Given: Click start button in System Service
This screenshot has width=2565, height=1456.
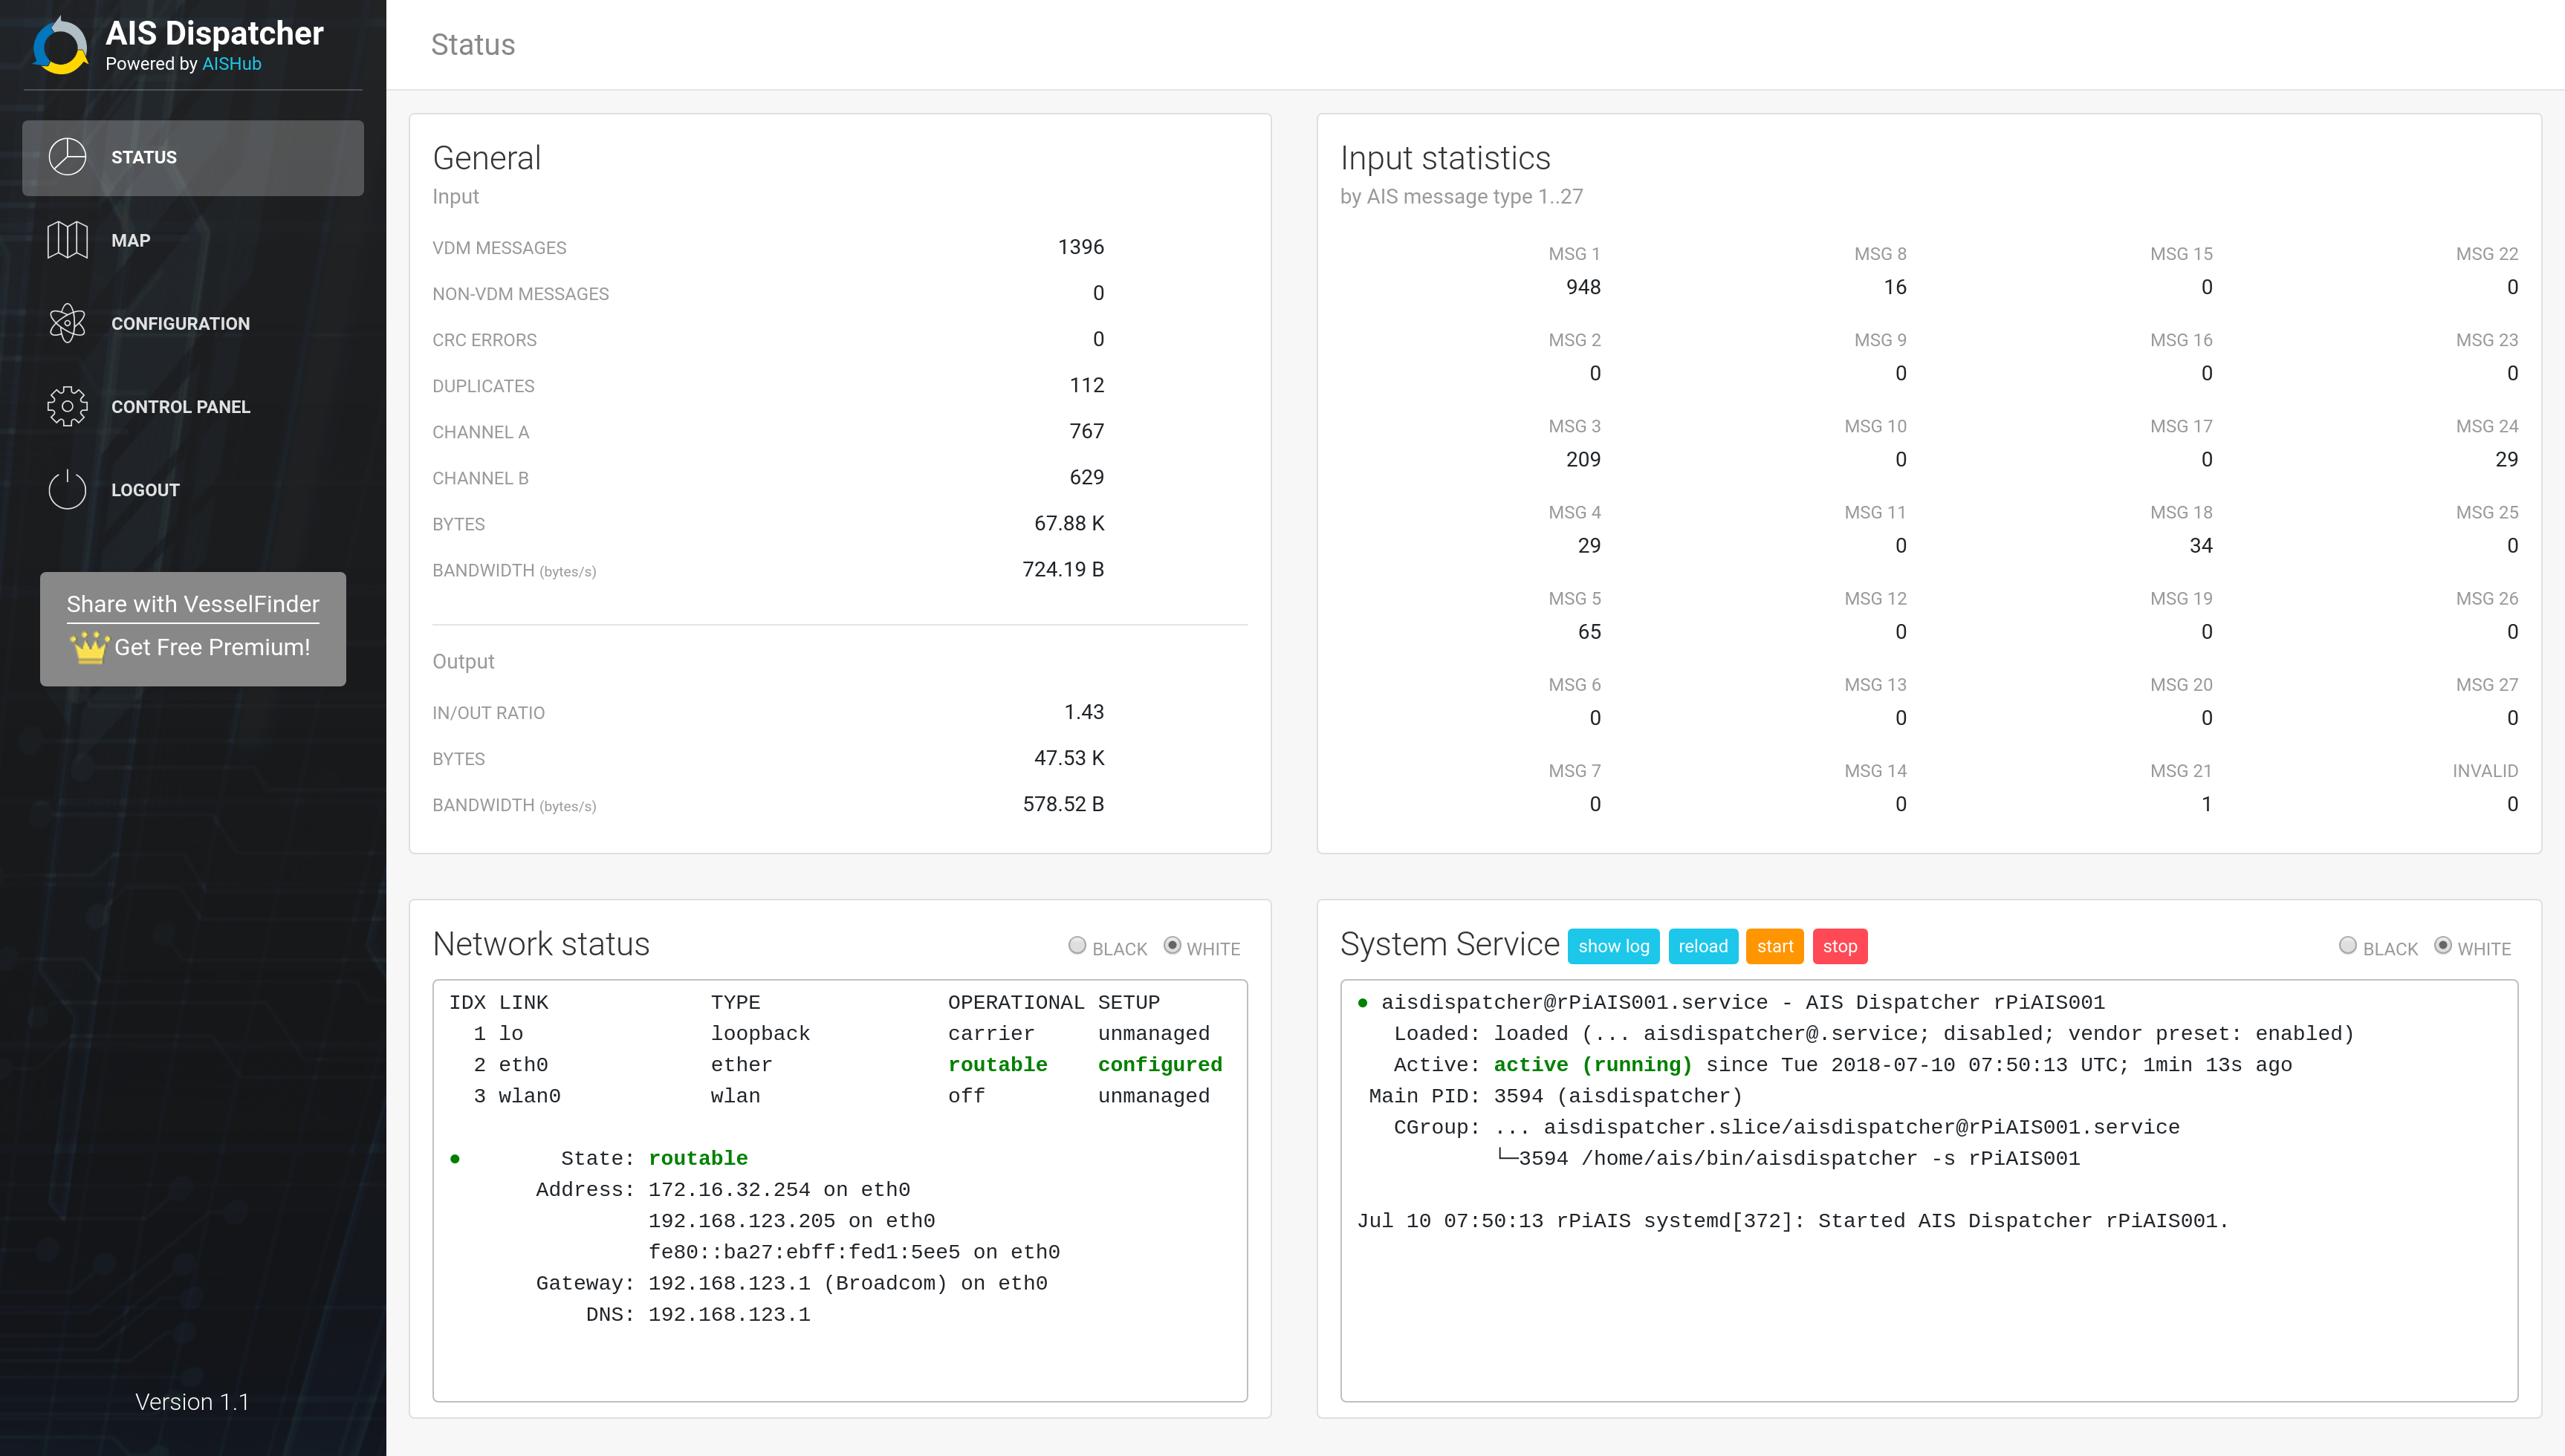Looking at the screenshot, I should [x=1774, y=946].
